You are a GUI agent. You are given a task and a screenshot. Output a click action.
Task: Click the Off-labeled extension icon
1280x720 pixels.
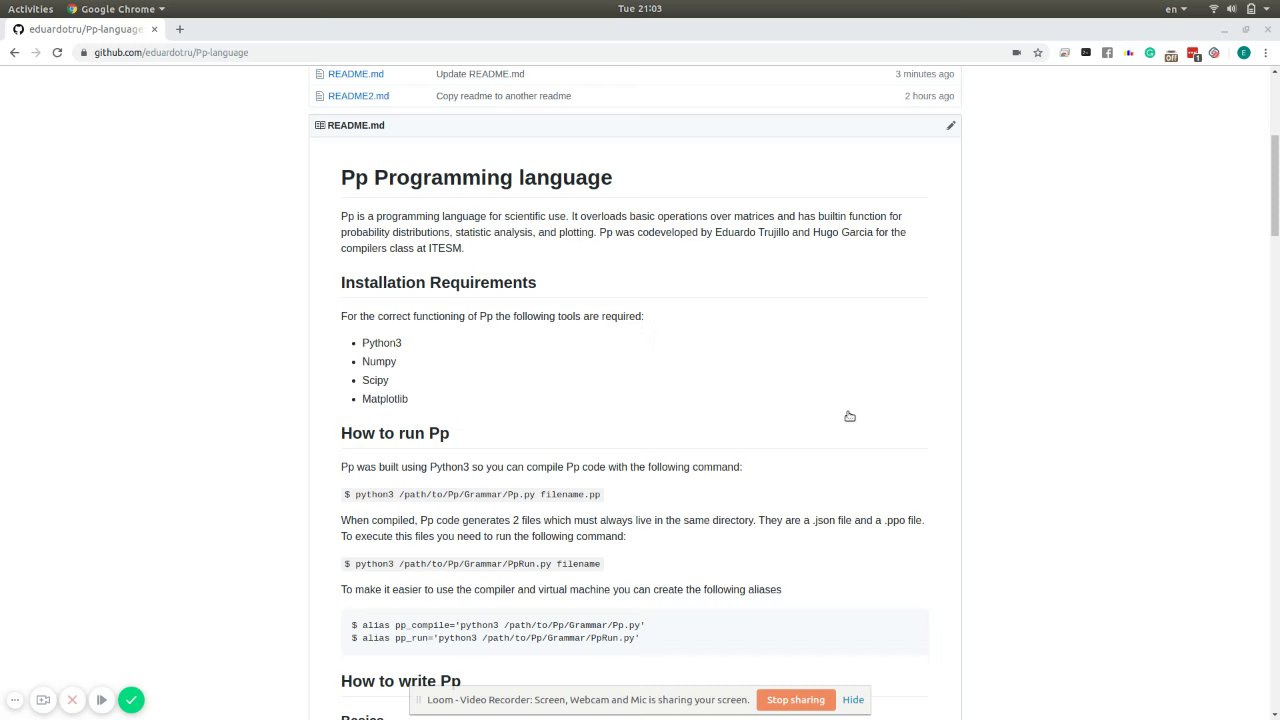tap(1171, 54)
